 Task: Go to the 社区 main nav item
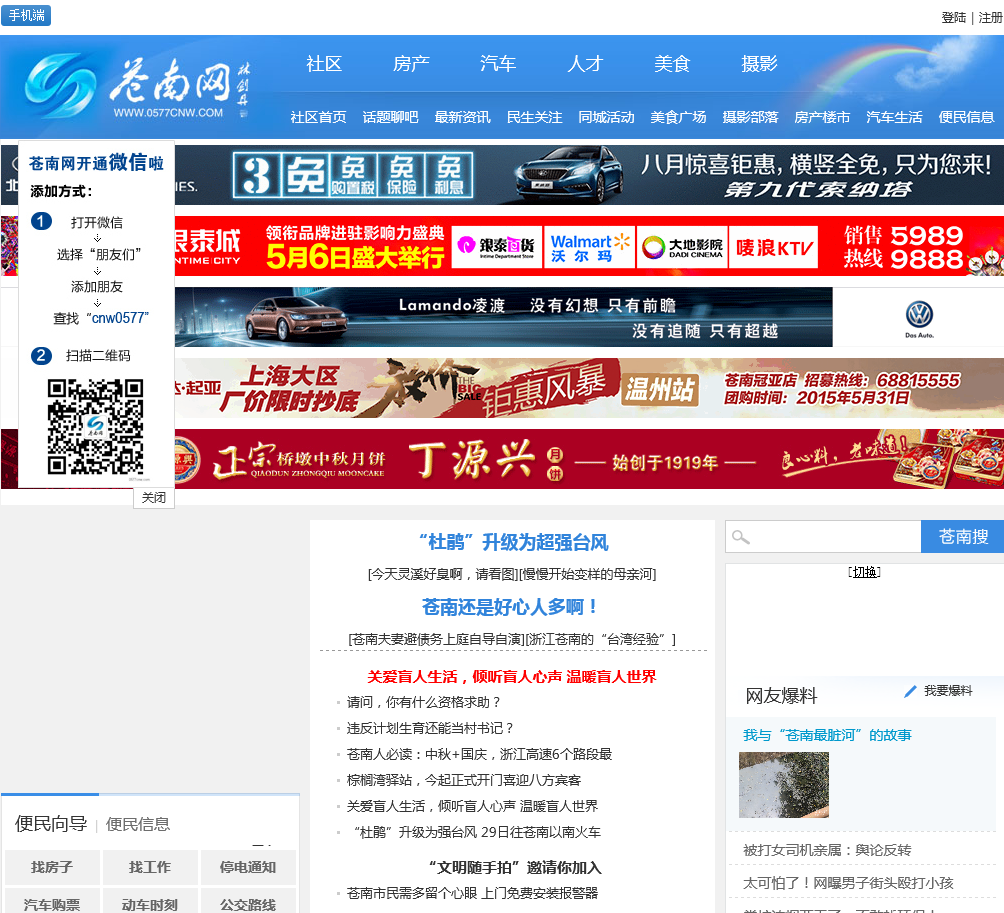tap(324, 63)
